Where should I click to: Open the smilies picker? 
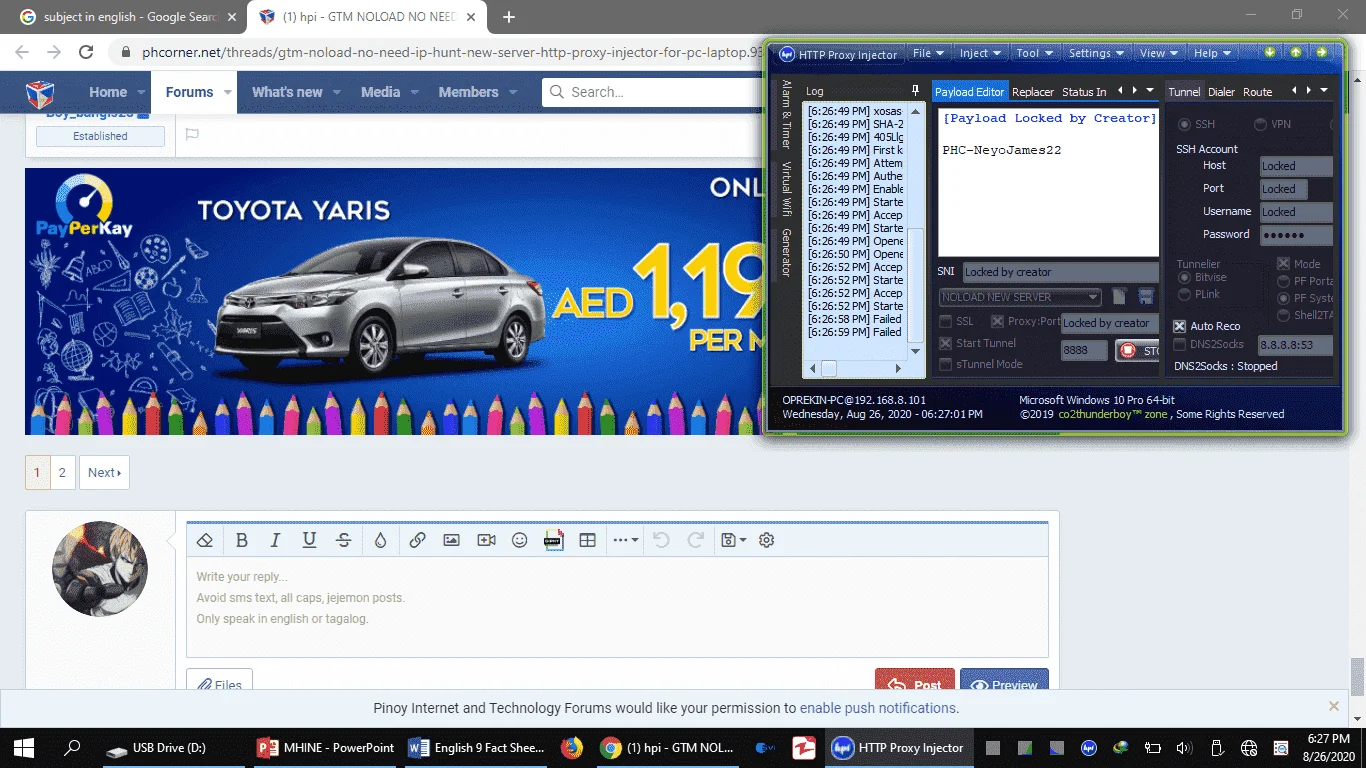(x=519, y=540)
